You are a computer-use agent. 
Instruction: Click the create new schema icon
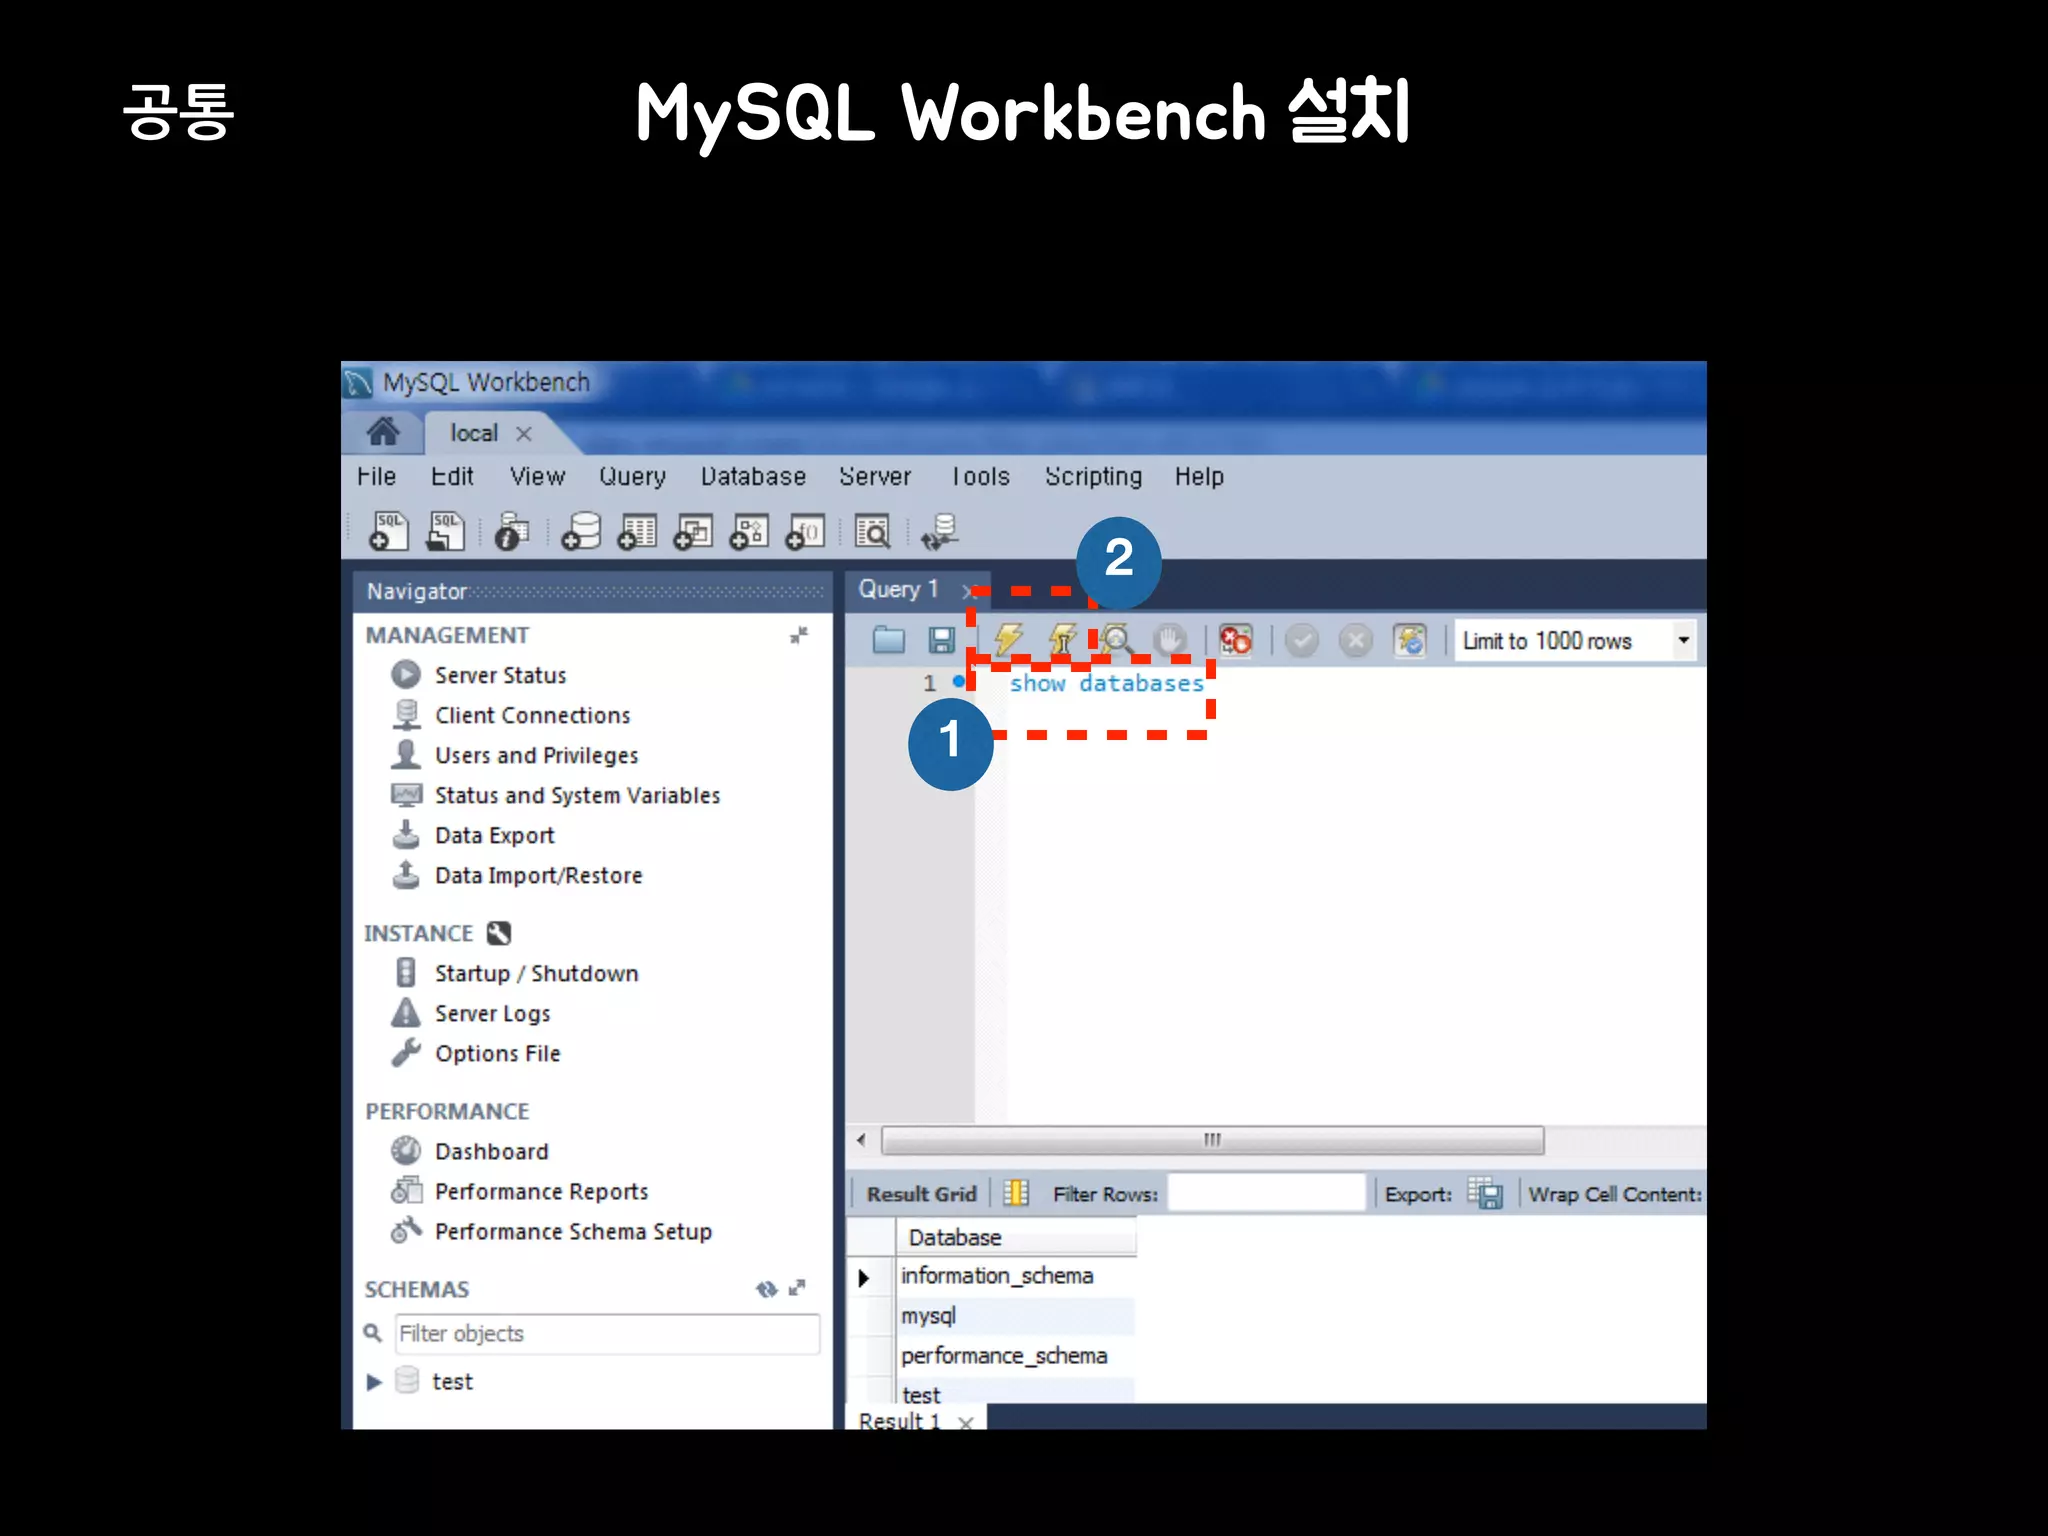point(581,531)
